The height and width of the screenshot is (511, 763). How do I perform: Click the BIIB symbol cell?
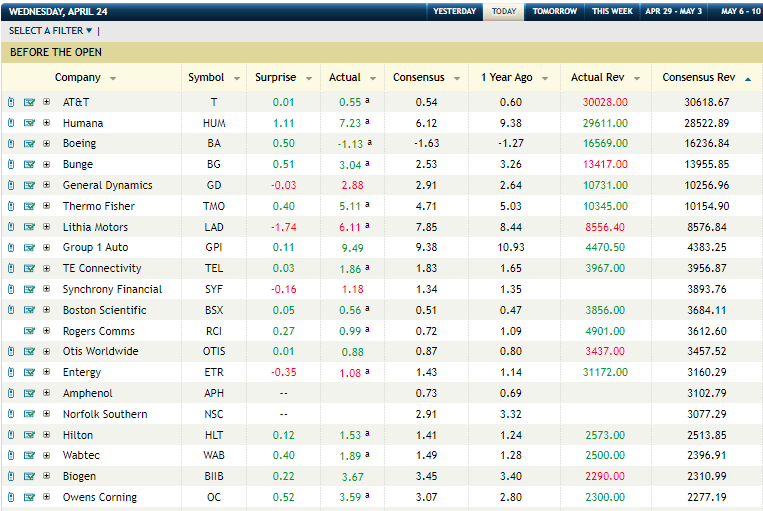214,476
